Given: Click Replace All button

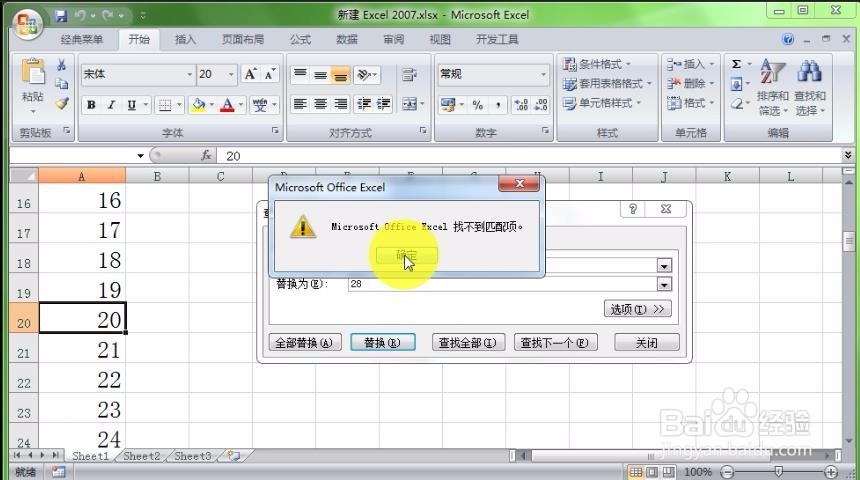Looking at the screenshot, I should [x=304, y=342].
